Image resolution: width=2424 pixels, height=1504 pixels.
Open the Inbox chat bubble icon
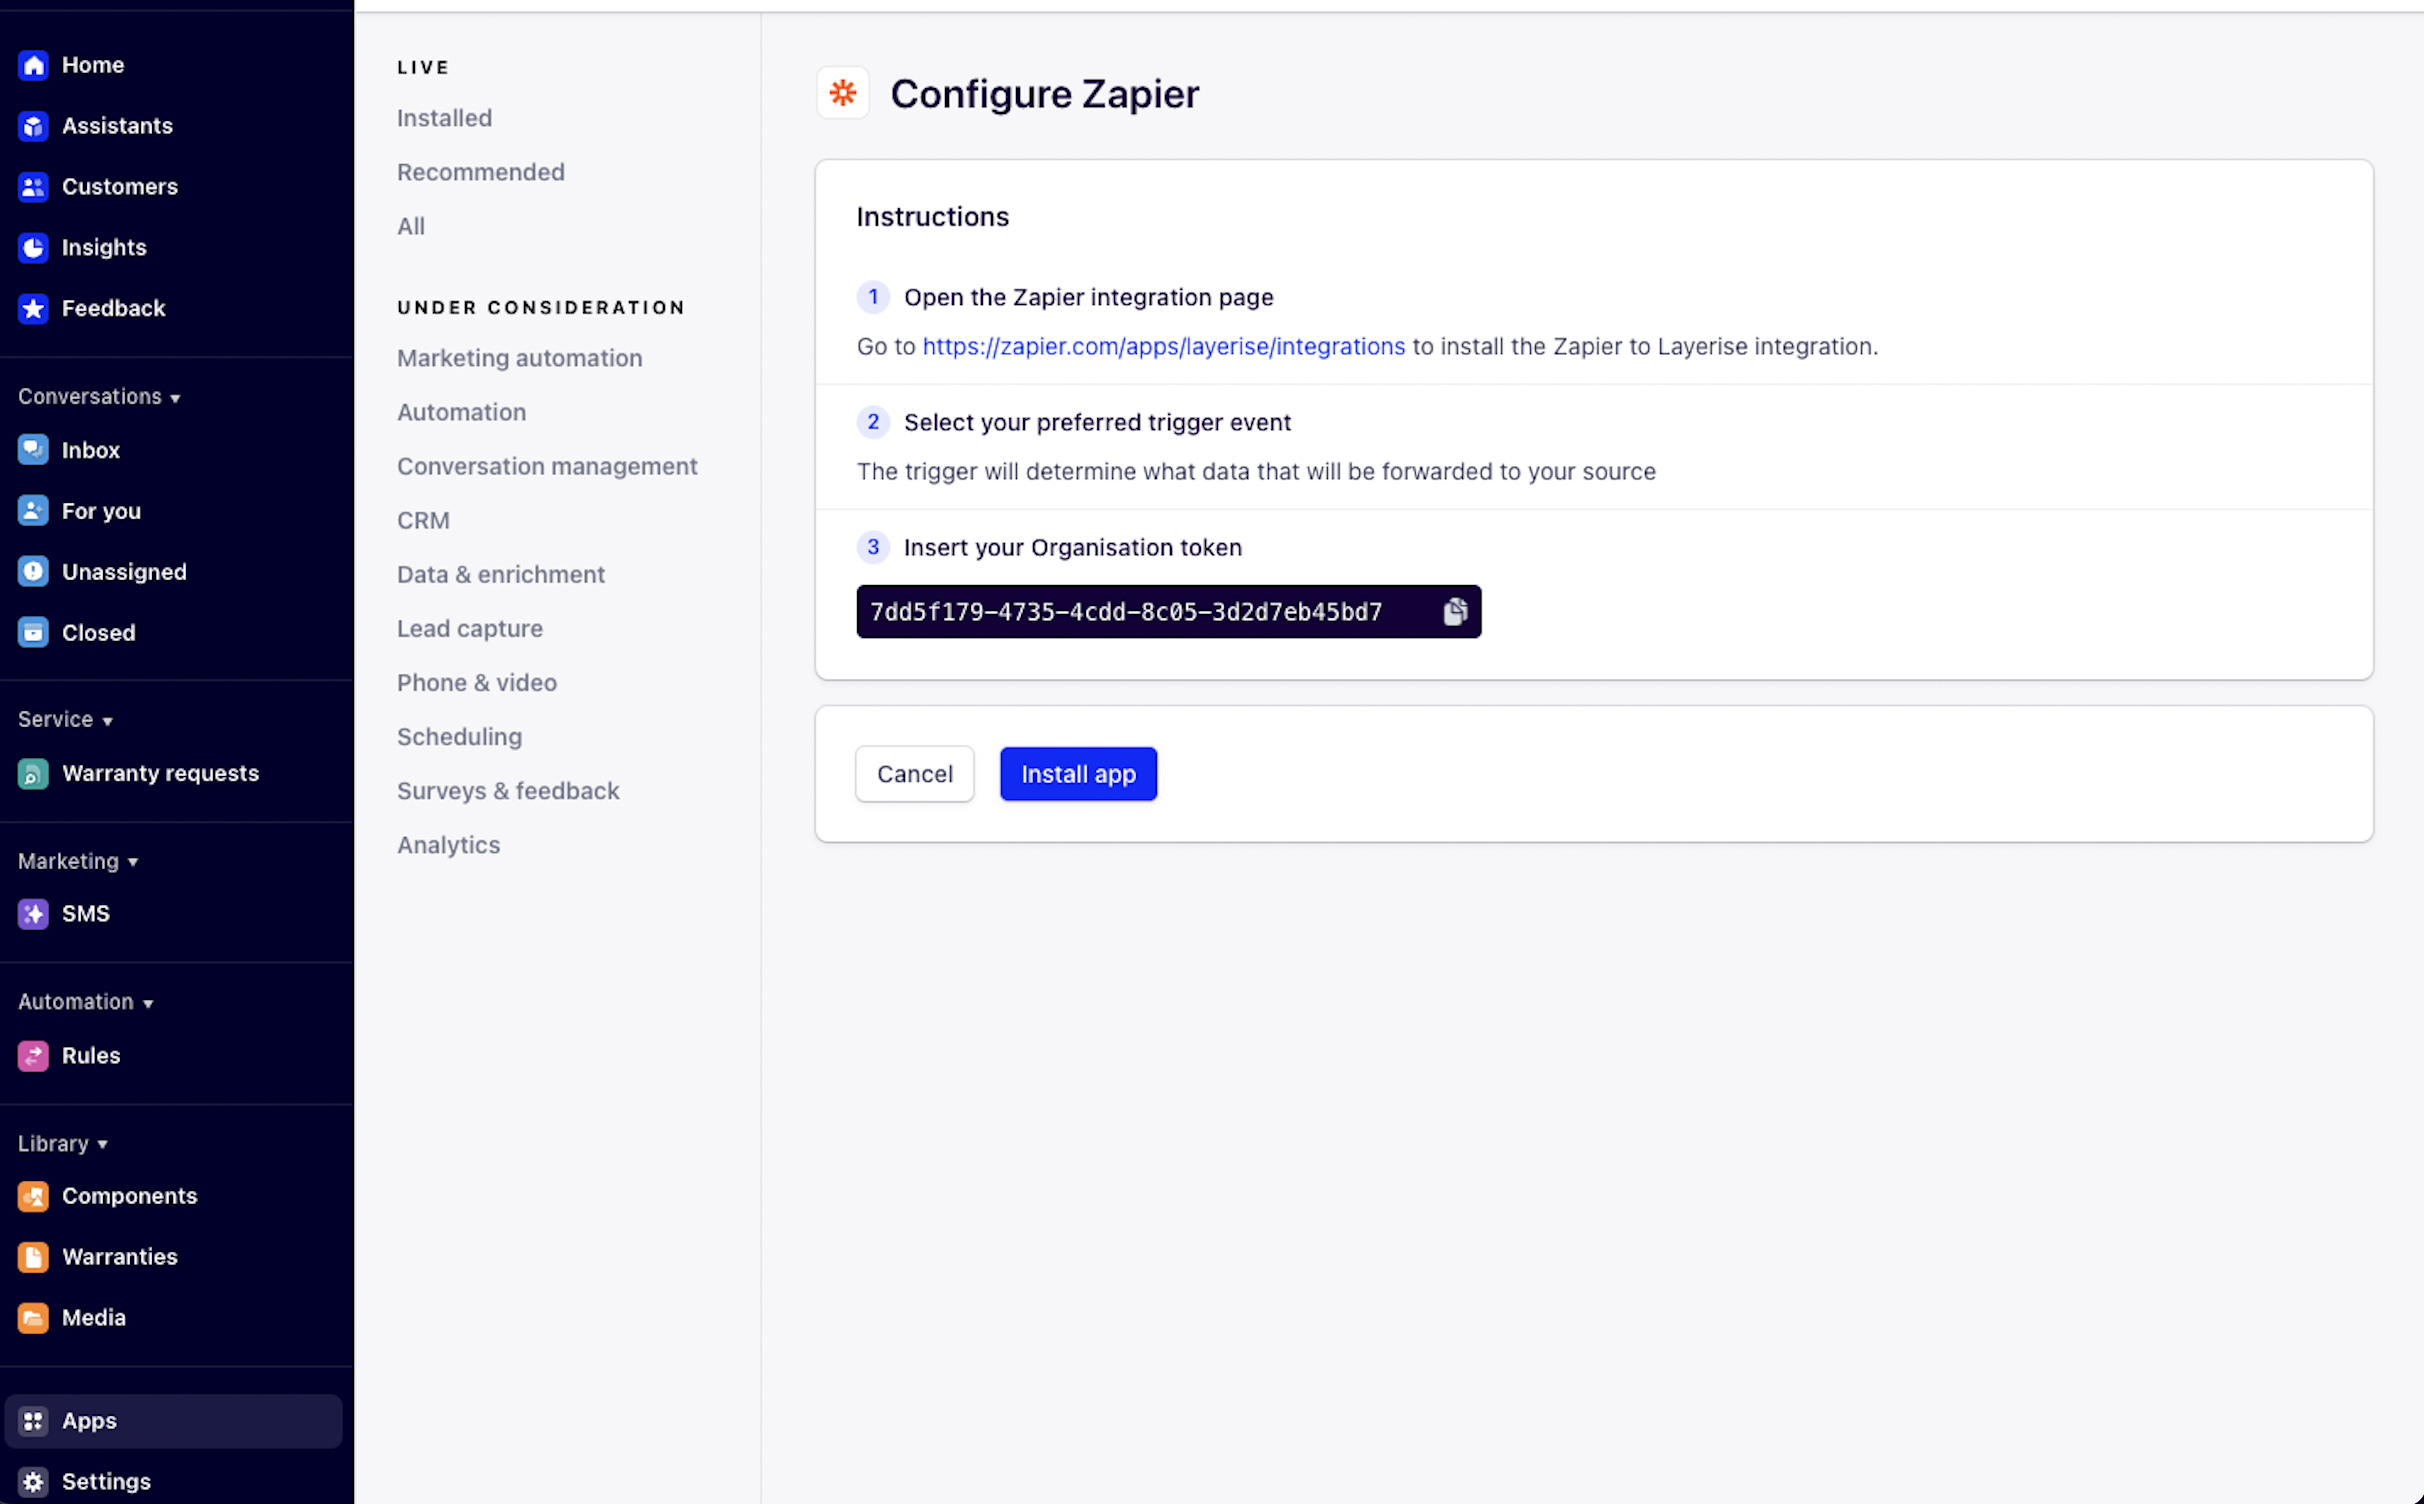33,450
